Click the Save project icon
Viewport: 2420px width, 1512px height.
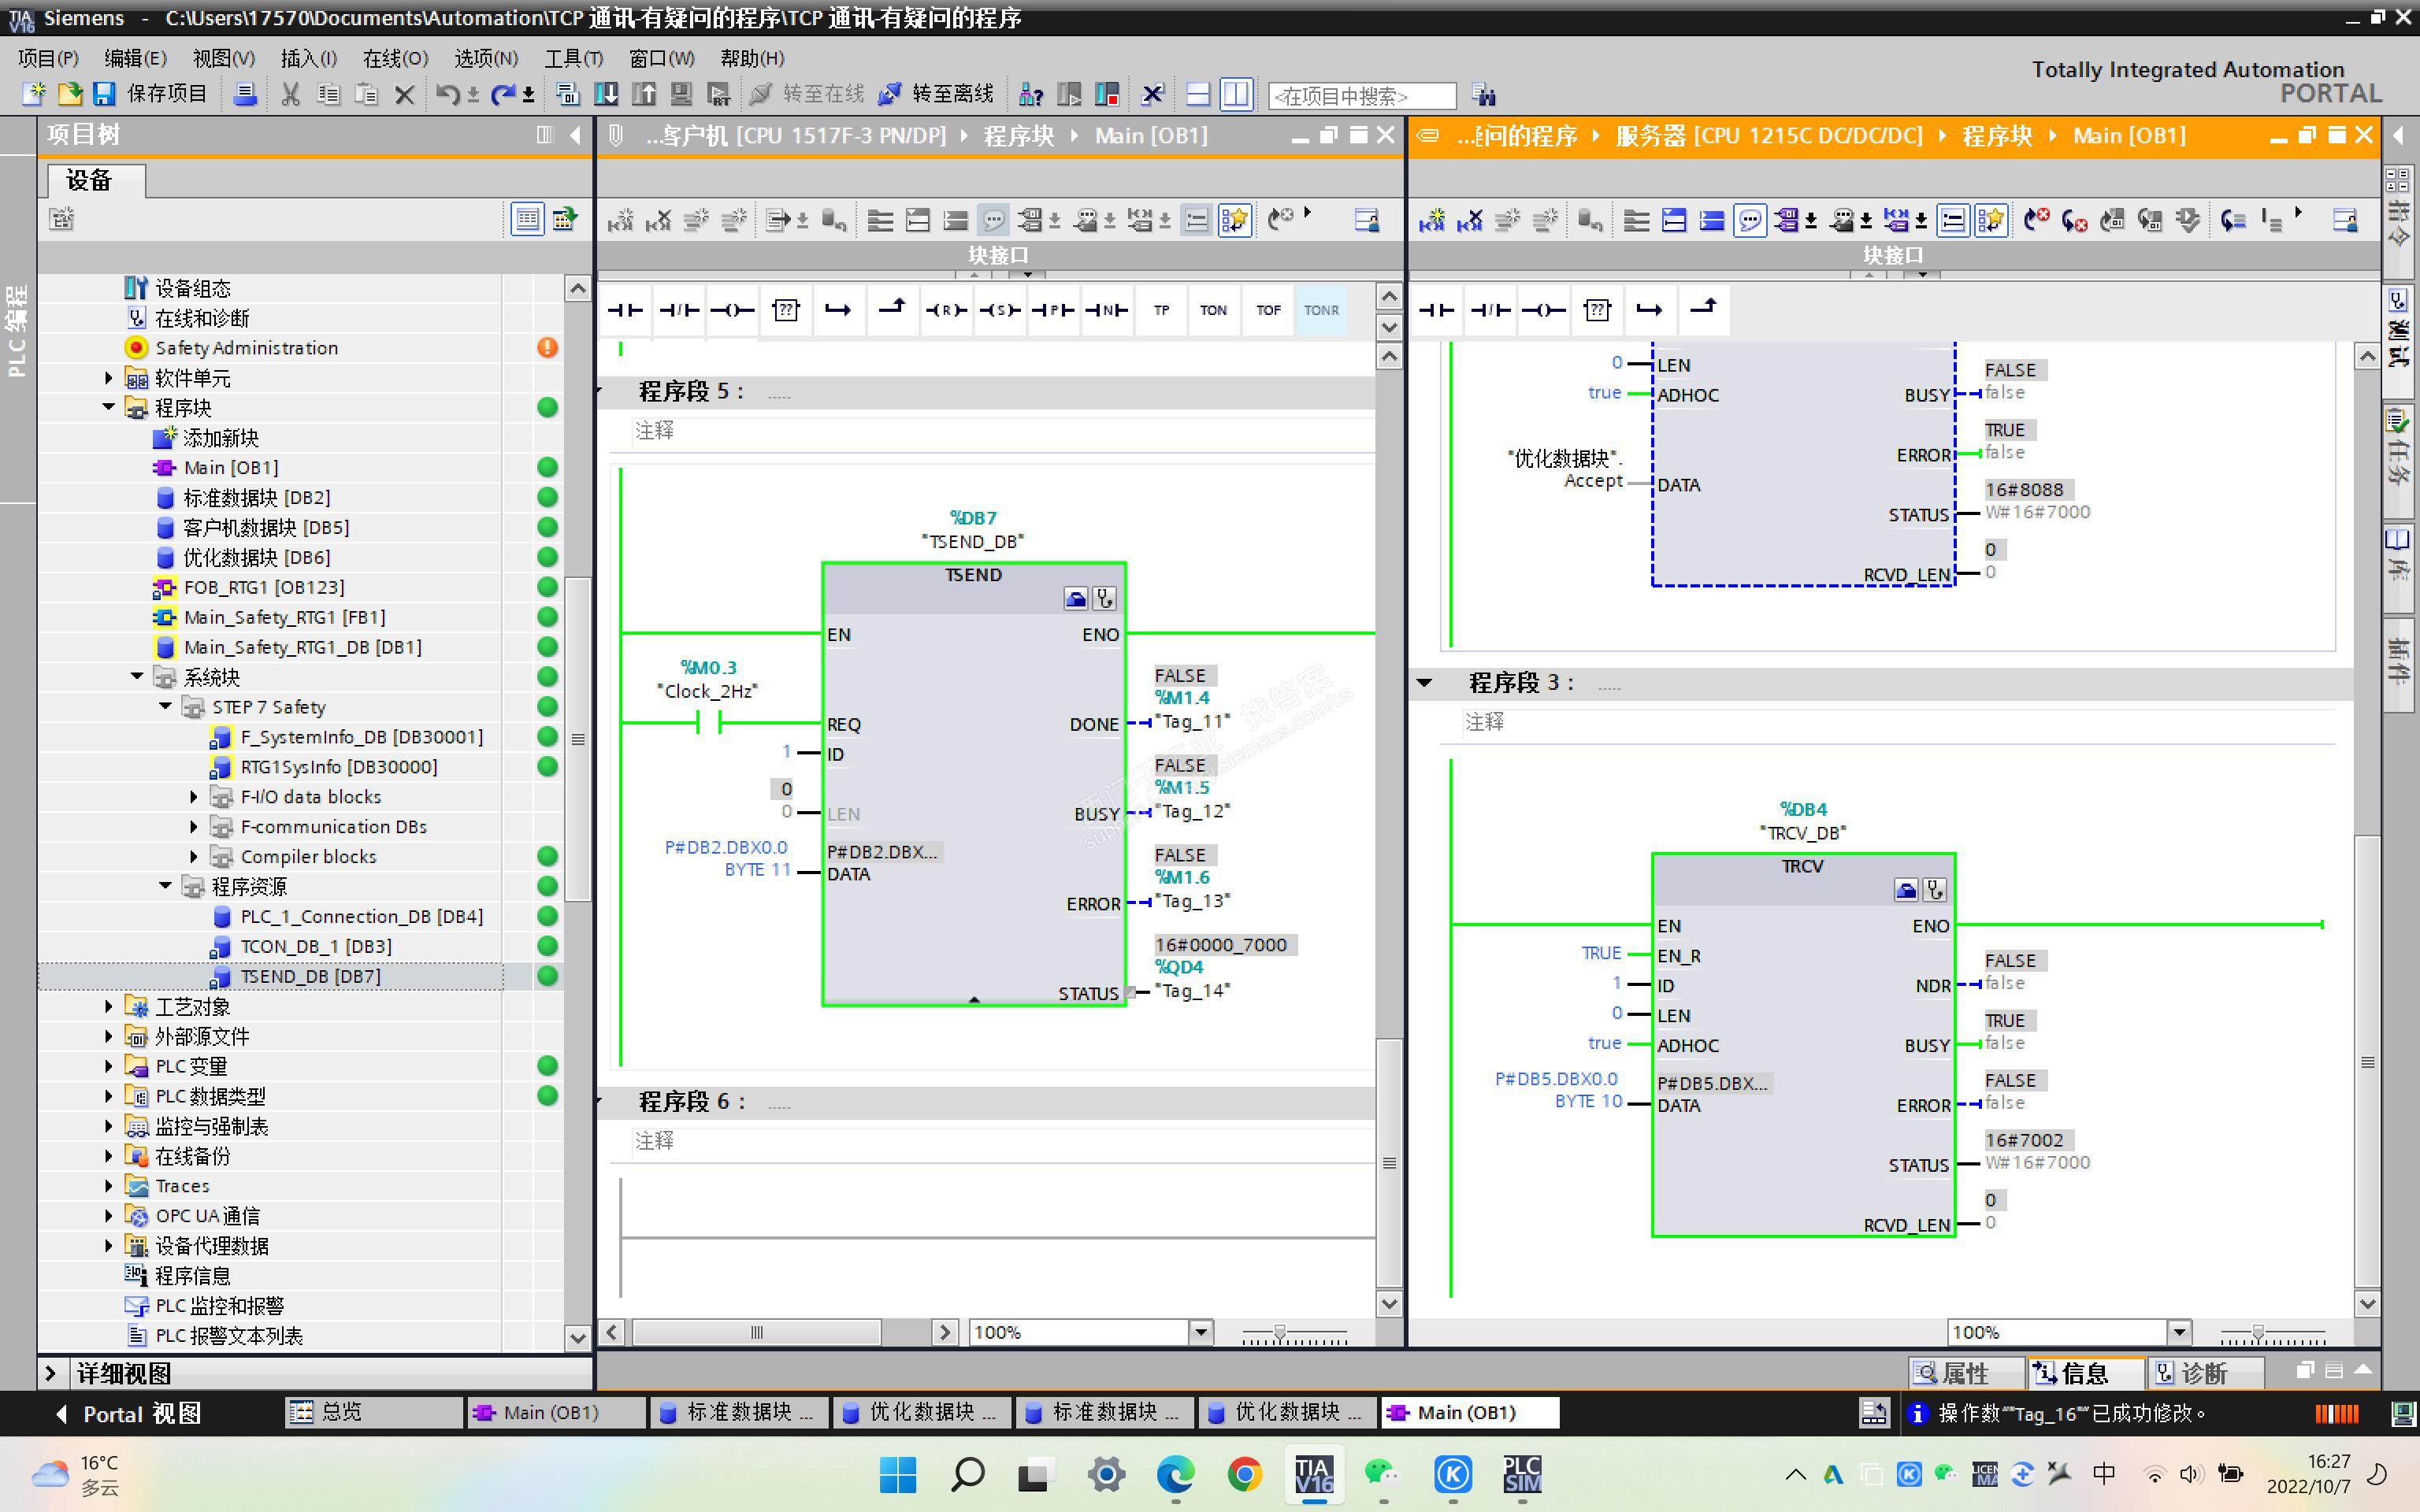coord(104,94)
